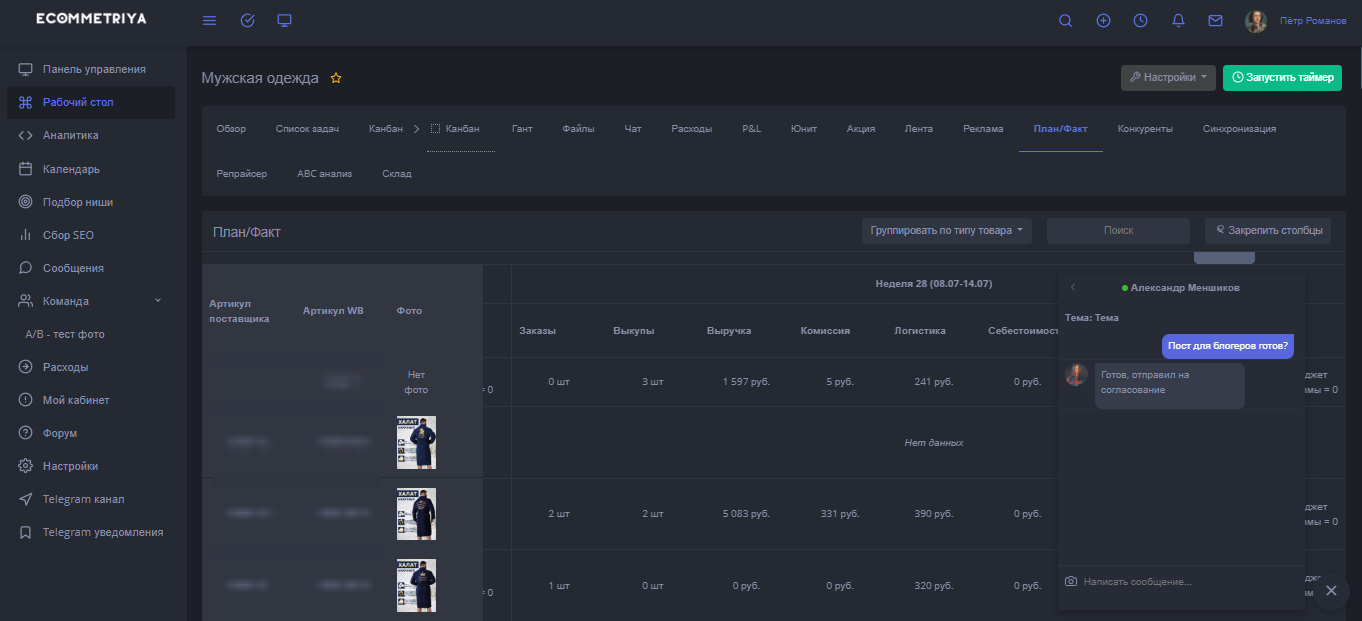
Task: Click the hamburger menu icon in header
Action: point(209,21)
